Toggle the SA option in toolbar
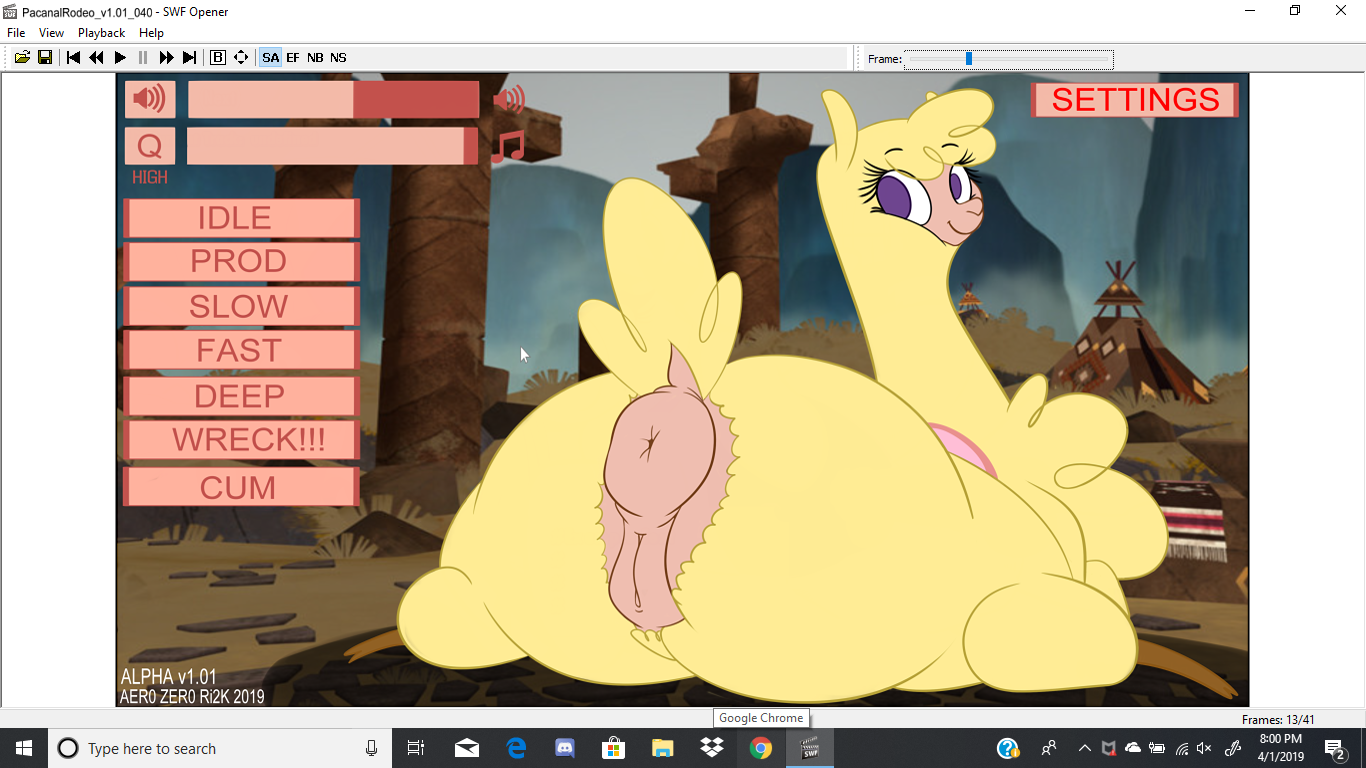 [270, 58]
